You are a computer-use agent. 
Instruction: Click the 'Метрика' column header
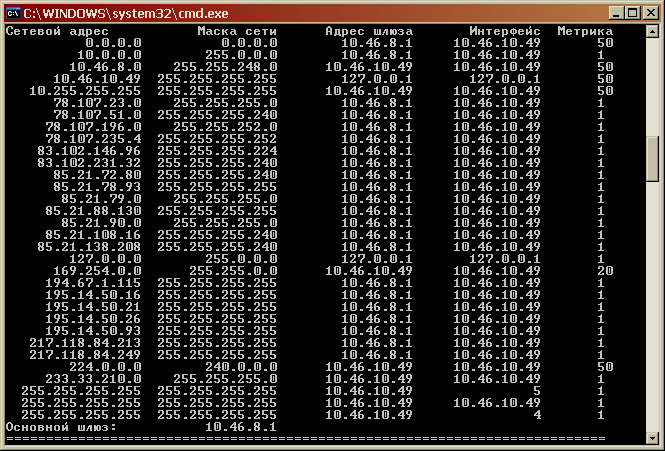coord(585,31)
